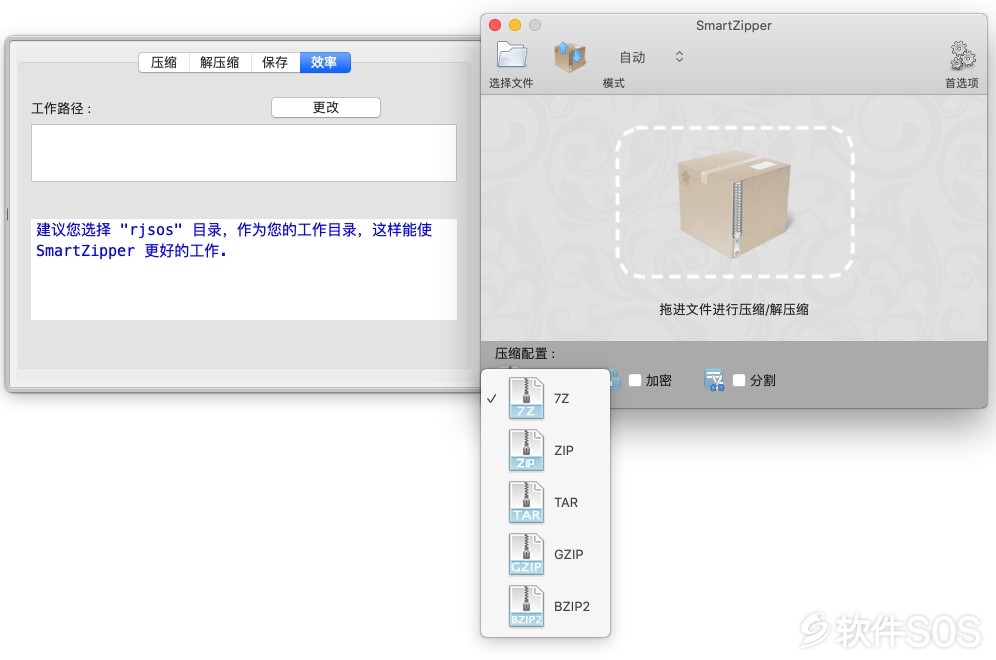Click the blue recommendation text area
This screenshot has height=660, width=996.
point(244,269)
